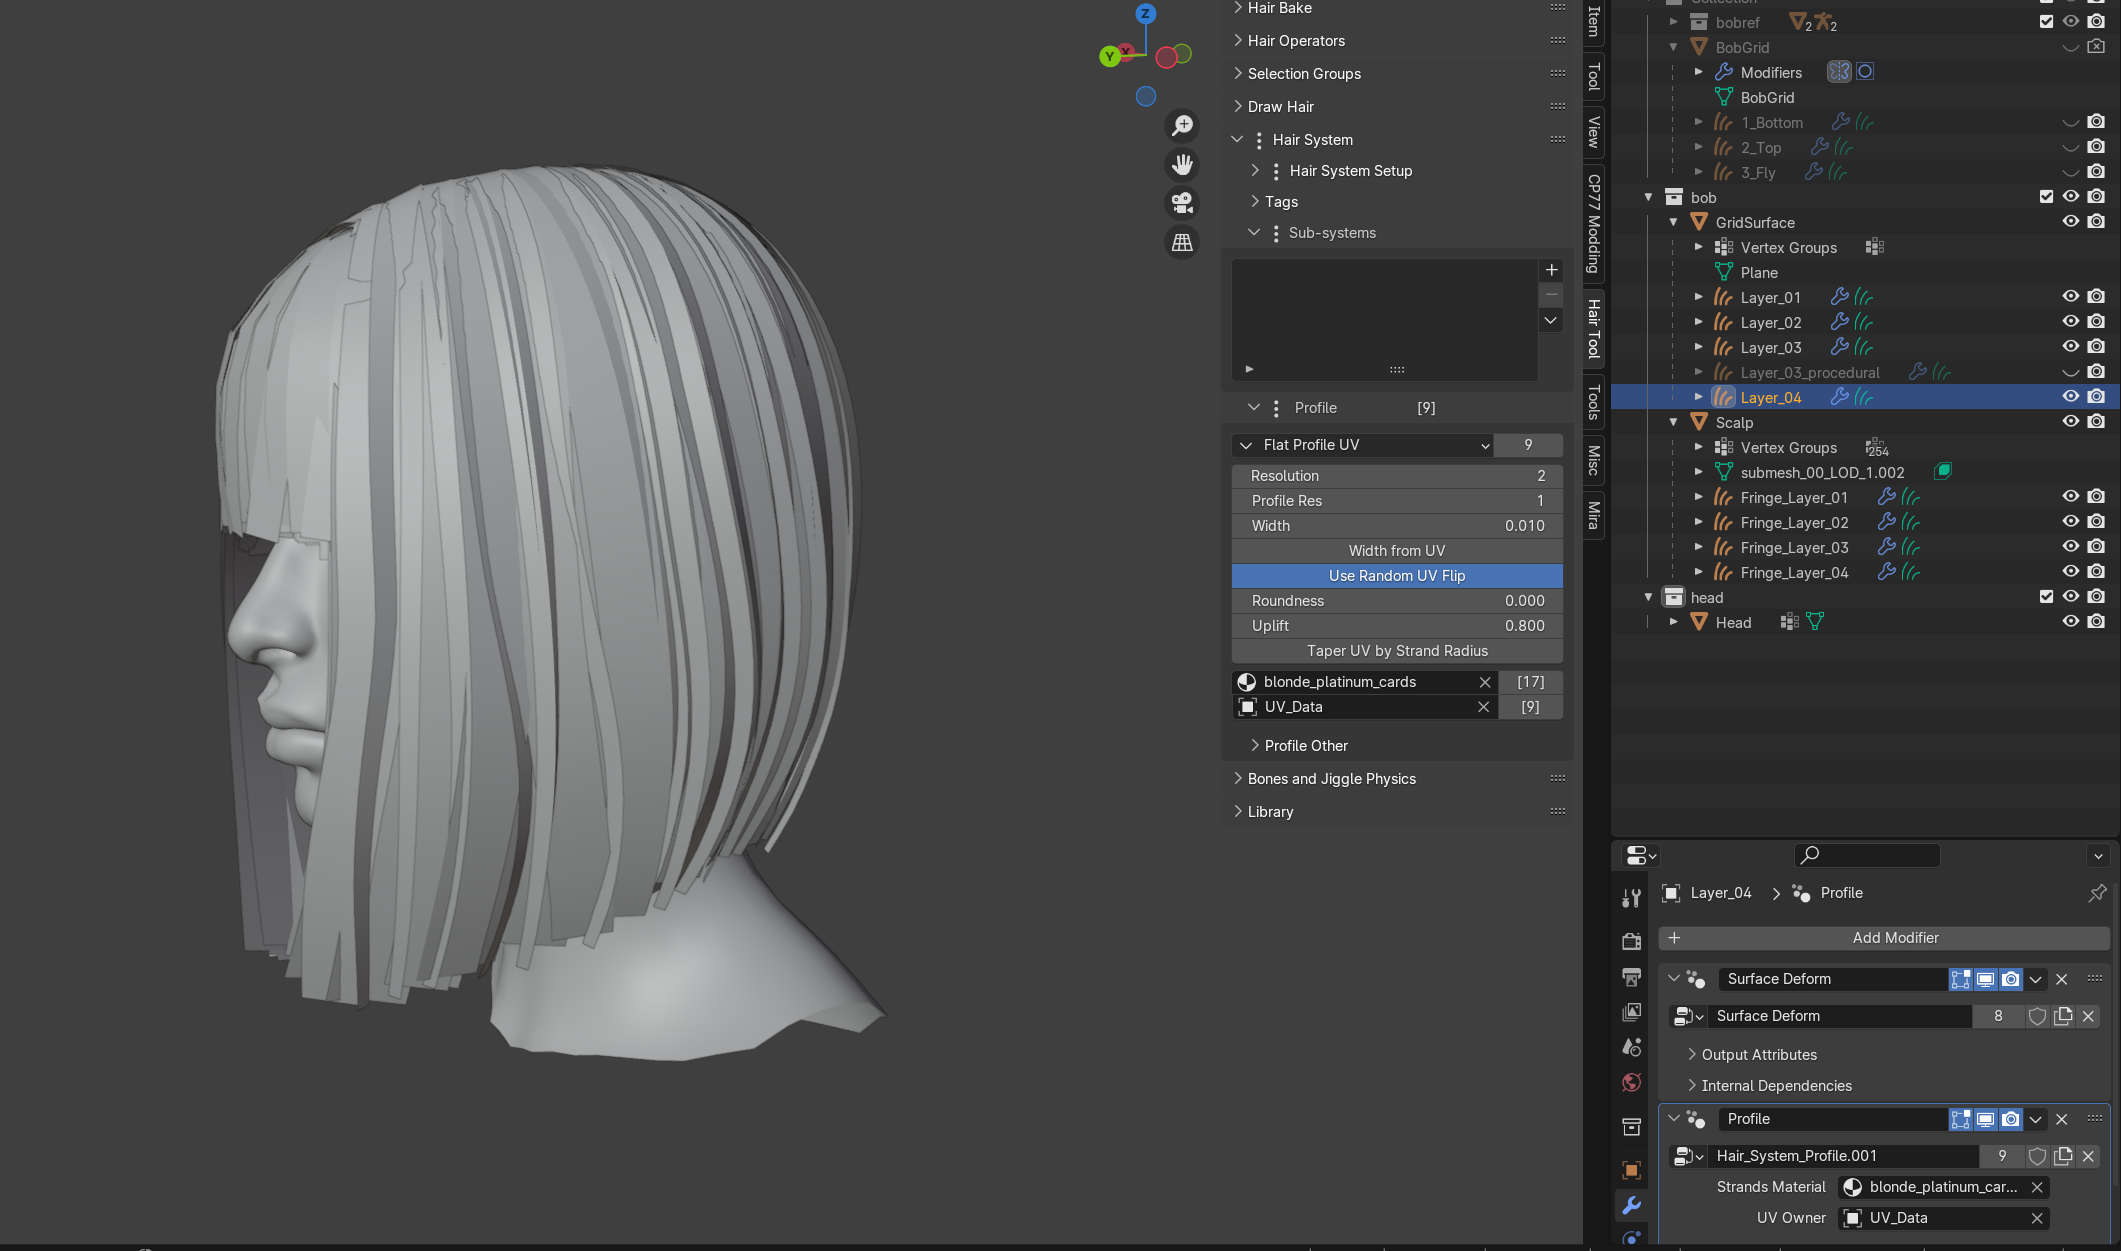Adjust the Uplift value slider

(1396, 626)
